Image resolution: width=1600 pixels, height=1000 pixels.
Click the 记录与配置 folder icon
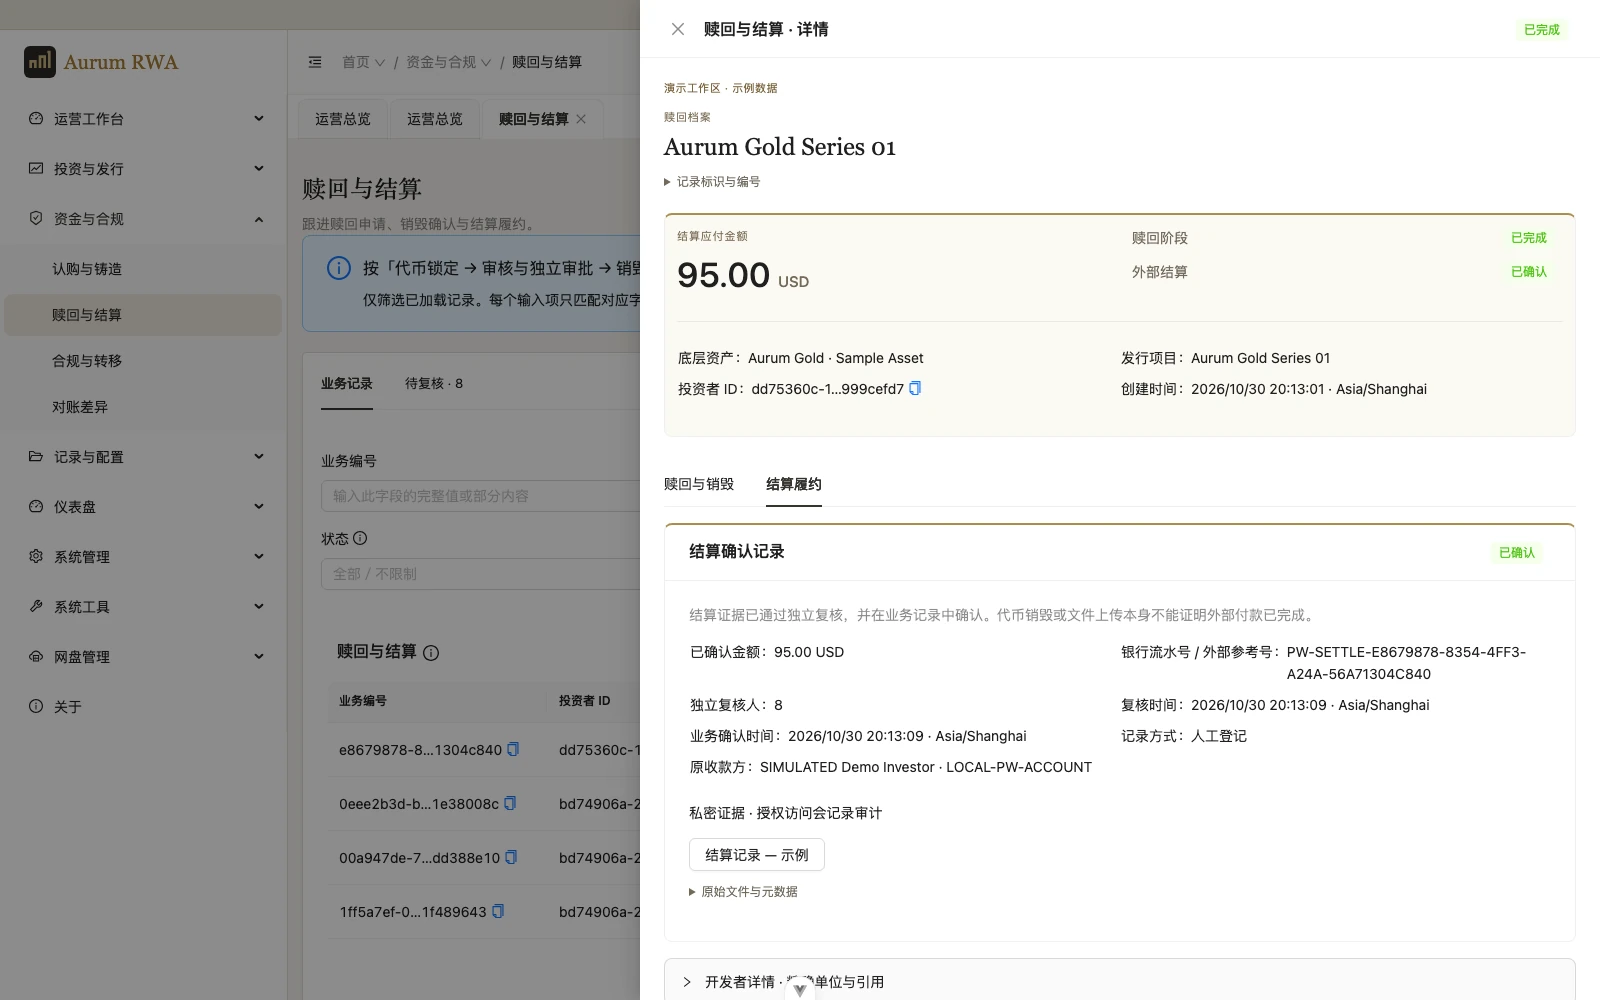tap(36, 456)
